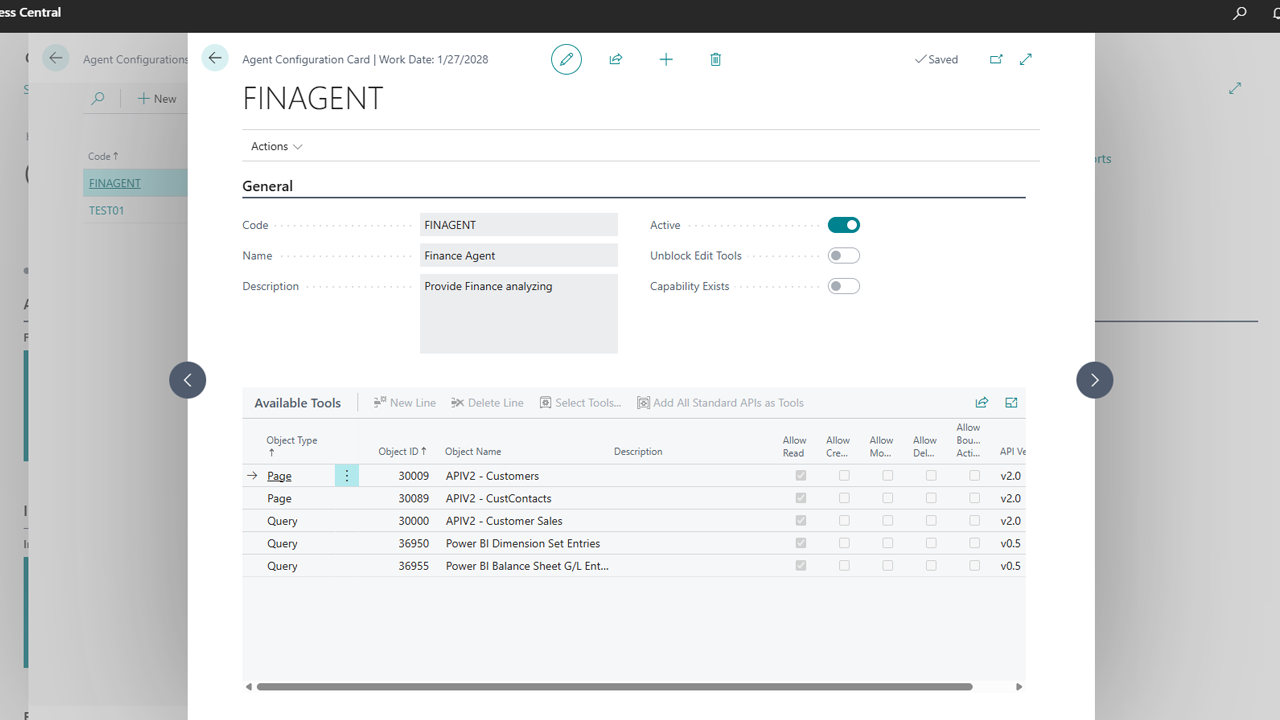The image size is (1280, 720).
Task: Go to previous record arrow
Action: point(188,380)
